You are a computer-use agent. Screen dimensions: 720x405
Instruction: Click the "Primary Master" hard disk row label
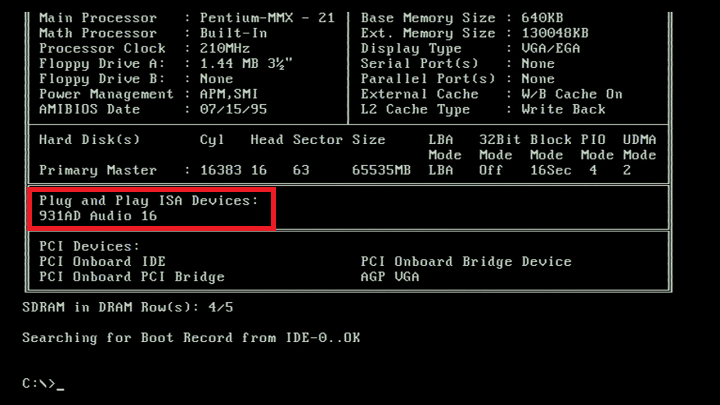point(98,170)
